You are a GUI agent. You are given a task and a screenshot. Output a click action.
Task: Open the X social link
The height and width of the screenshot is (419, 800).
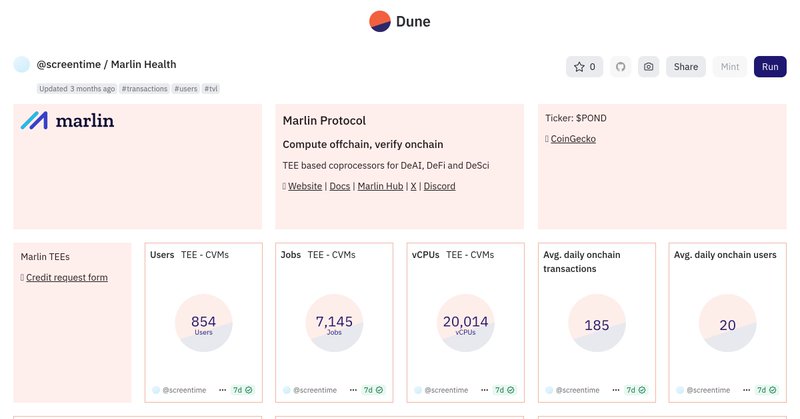point(413,186)
